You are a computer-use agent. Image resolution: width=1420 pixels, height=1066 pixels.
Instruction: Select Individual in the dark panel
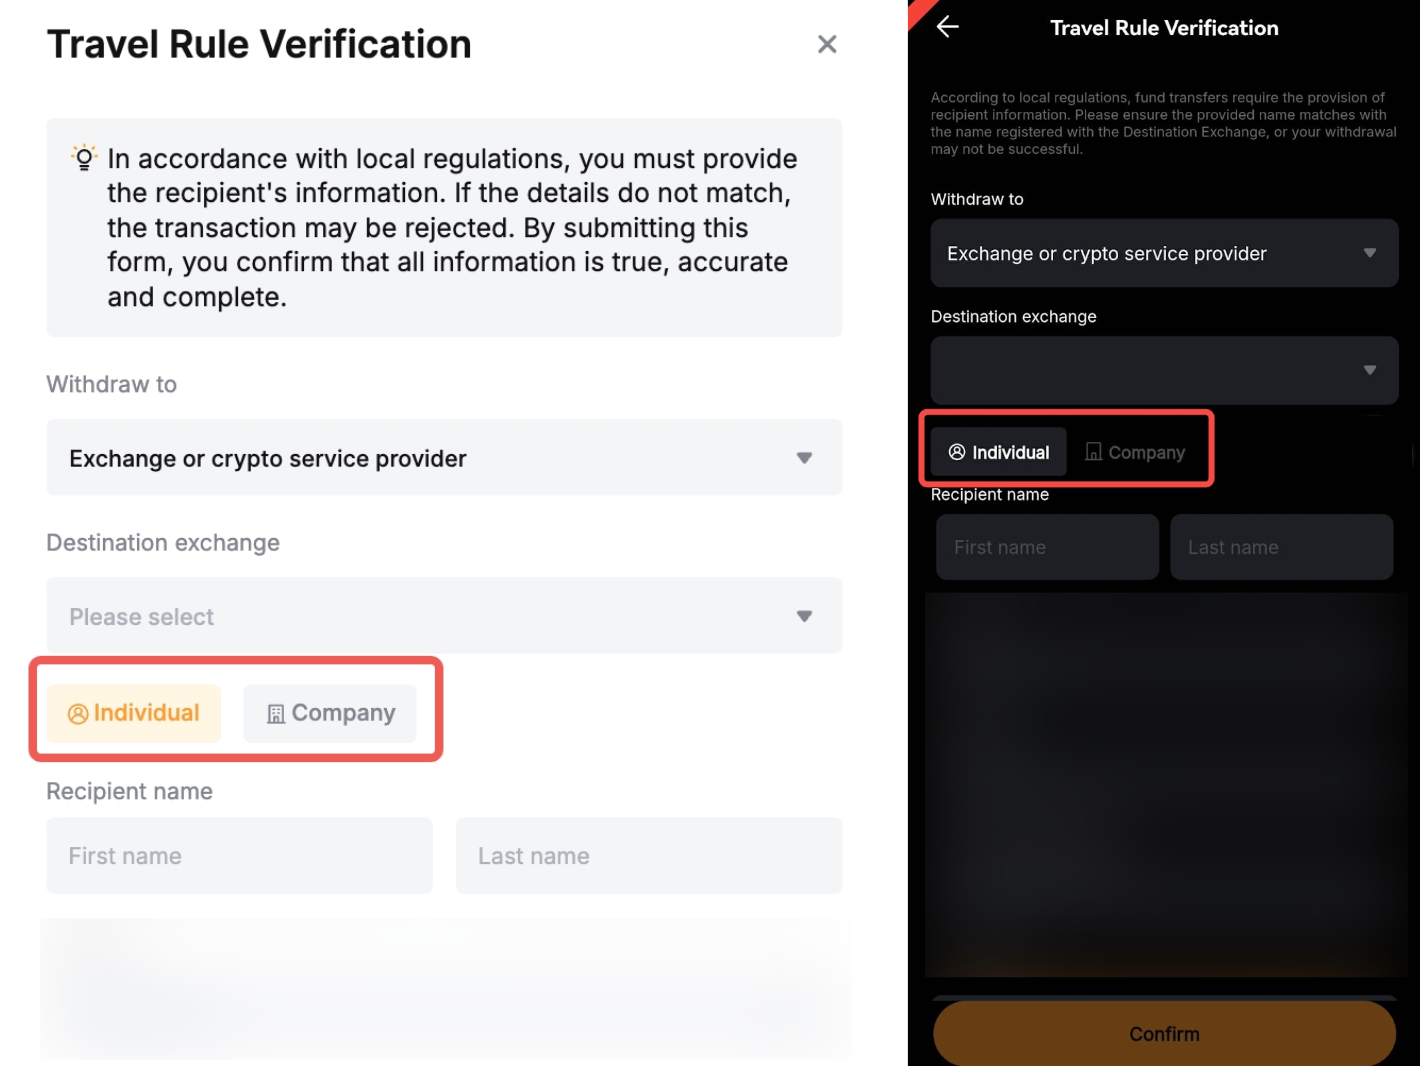tap(999, 452)
